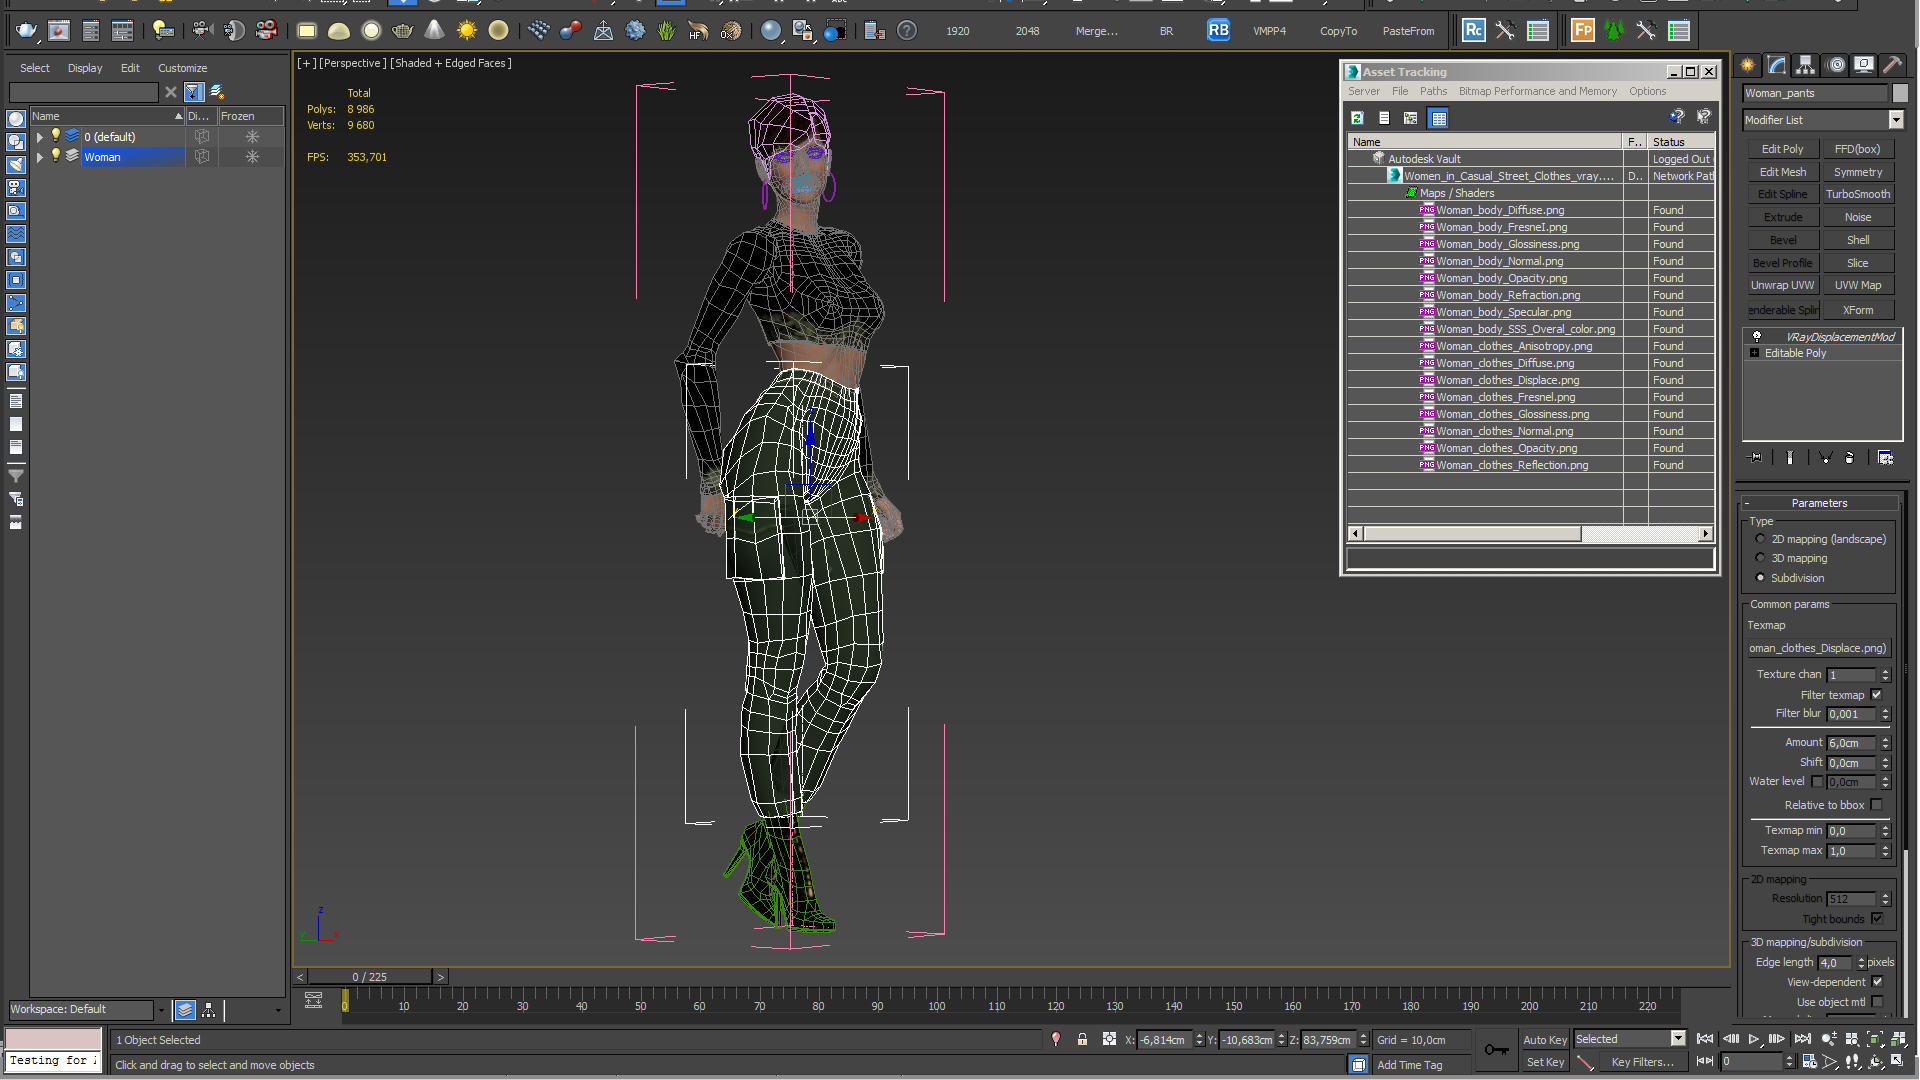The height and width of the screenshot is (1080, 1920).
Task: Toggle the Filter texmap checkbox
Action: [x=1876, y=695]
